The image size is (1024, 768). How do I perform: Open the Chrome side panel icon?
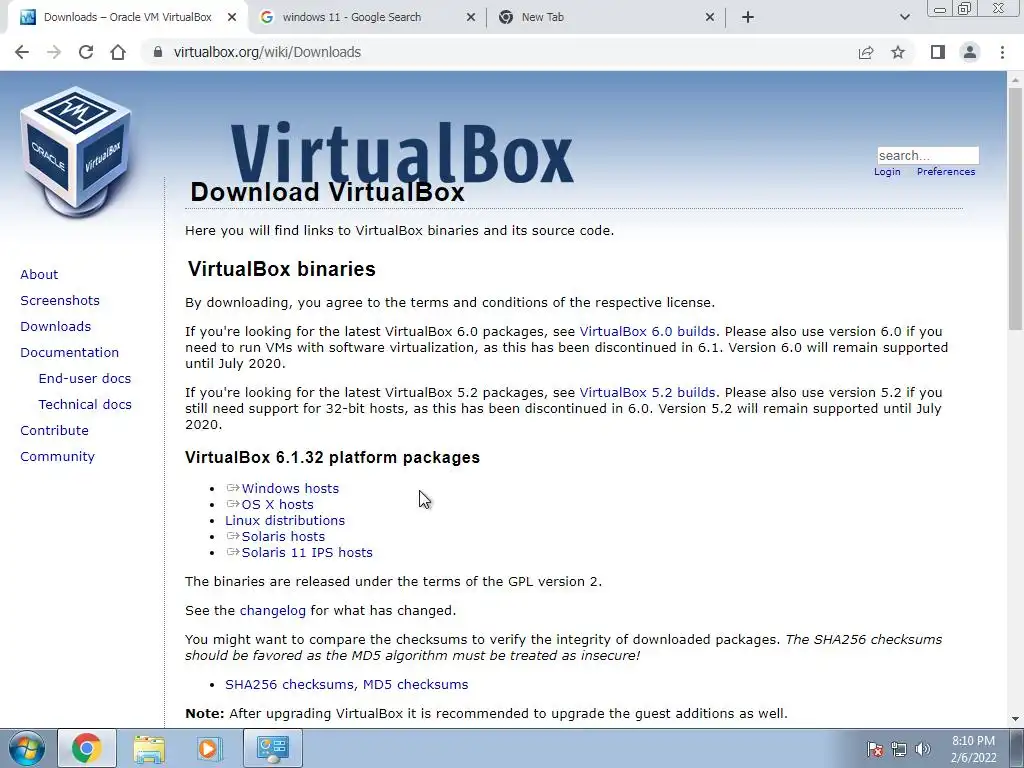tap(938, 52)
